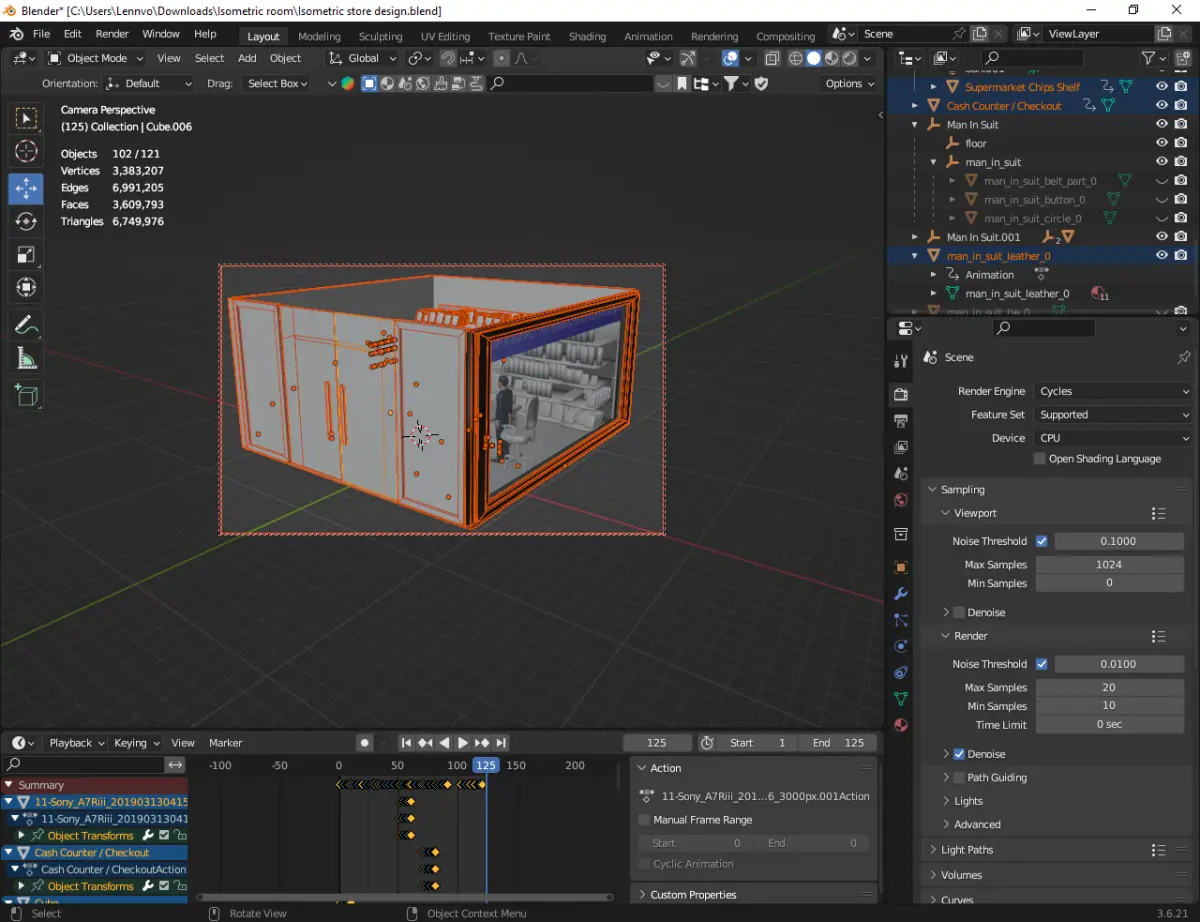The image size is (1200, 922).
Task: Play the animation forward
Action: 463,743
